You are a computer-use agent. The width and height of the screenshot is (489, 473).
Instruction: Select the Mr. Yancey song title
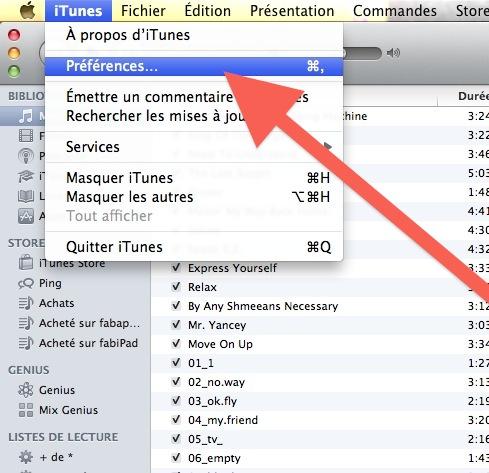[217, 325]
